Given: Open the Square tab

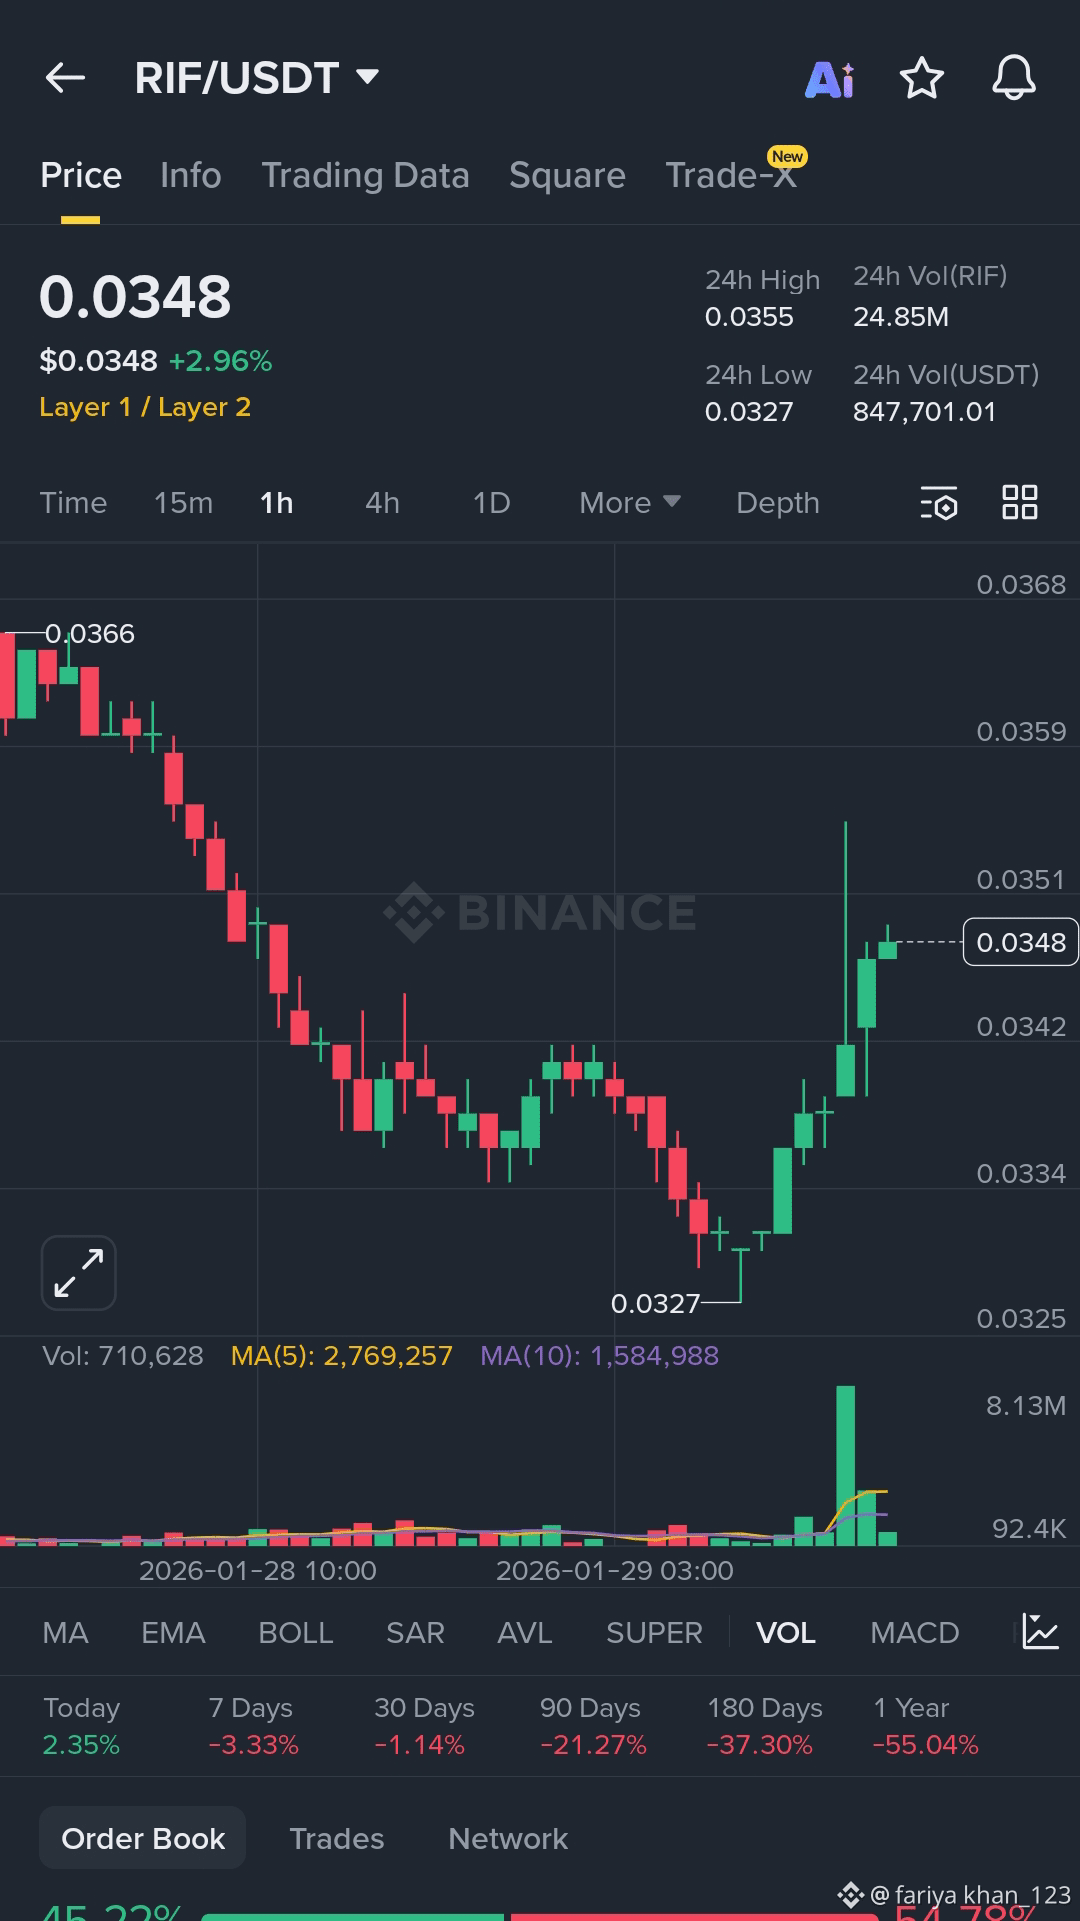Looking at the screenshot, I should pos(567,176).
